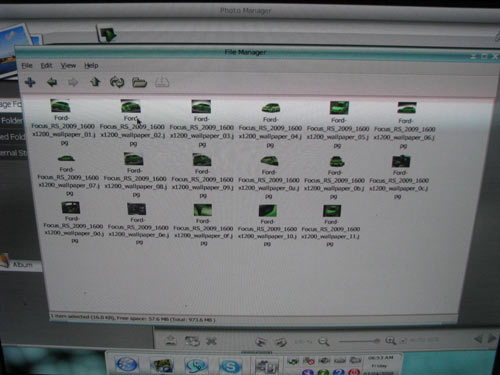Select thumbnail wallpaper_0d.jpg
500x375 pixels.
pyautogui.click(x=71, y=208)
